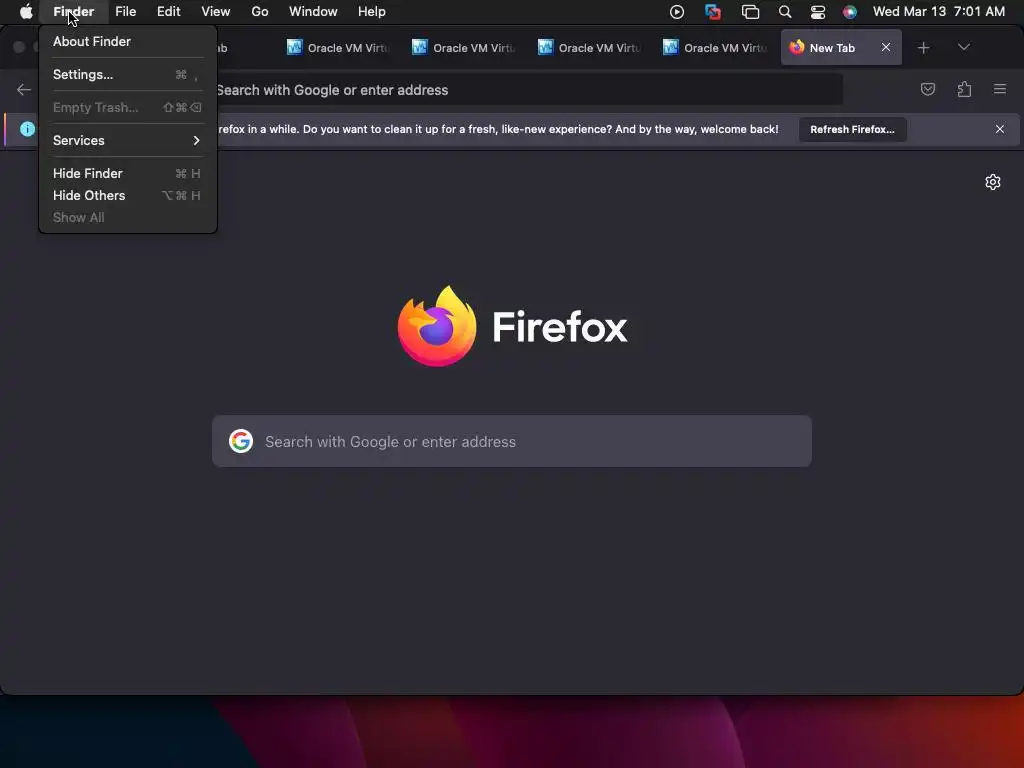Viewport: 1024px width, 768px height.
Task: Click the Google logo in search box
Action: tap(241, 441)
